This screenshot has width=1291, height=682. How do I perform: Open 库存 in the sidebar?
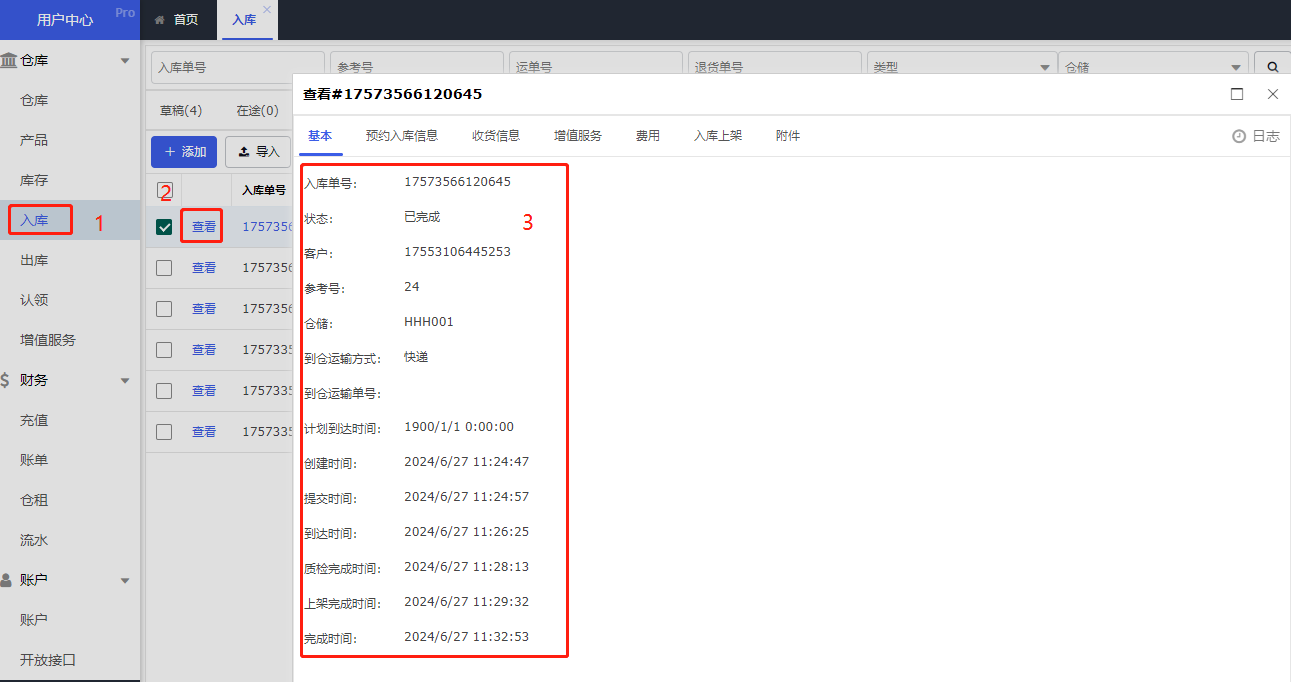[x=34, y=180]
